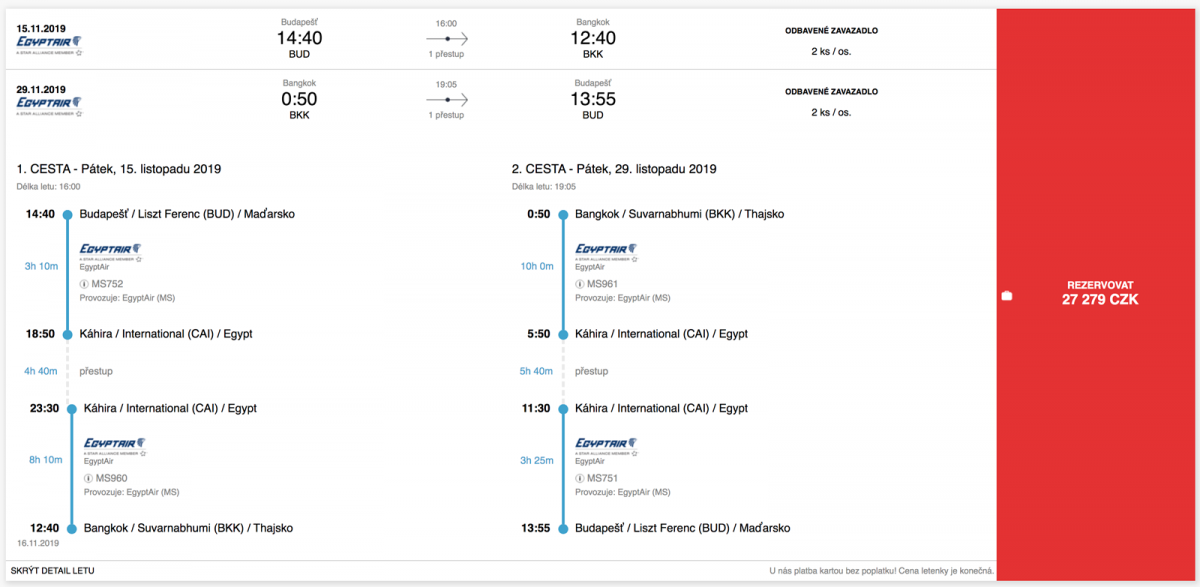
Task: Click the suitcase icon on the red panel
Action: point(1007,295)
